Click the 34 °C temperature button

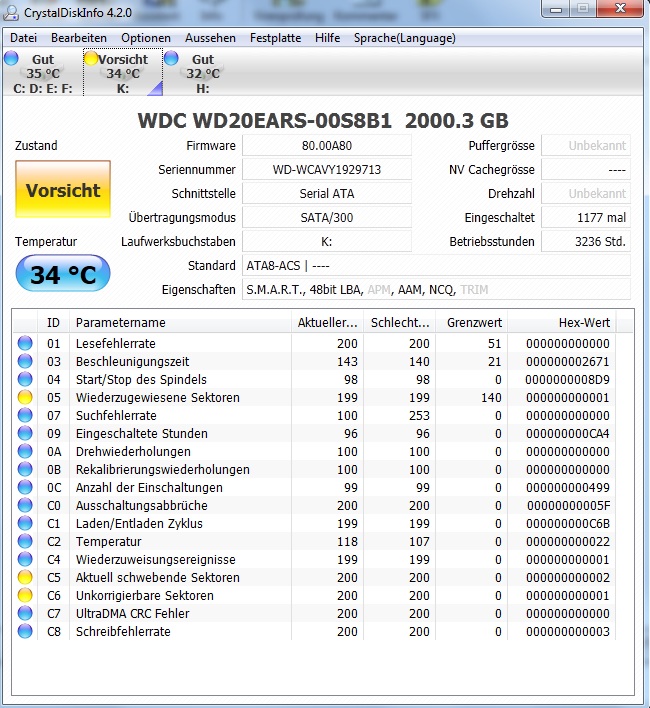[63, 274]
